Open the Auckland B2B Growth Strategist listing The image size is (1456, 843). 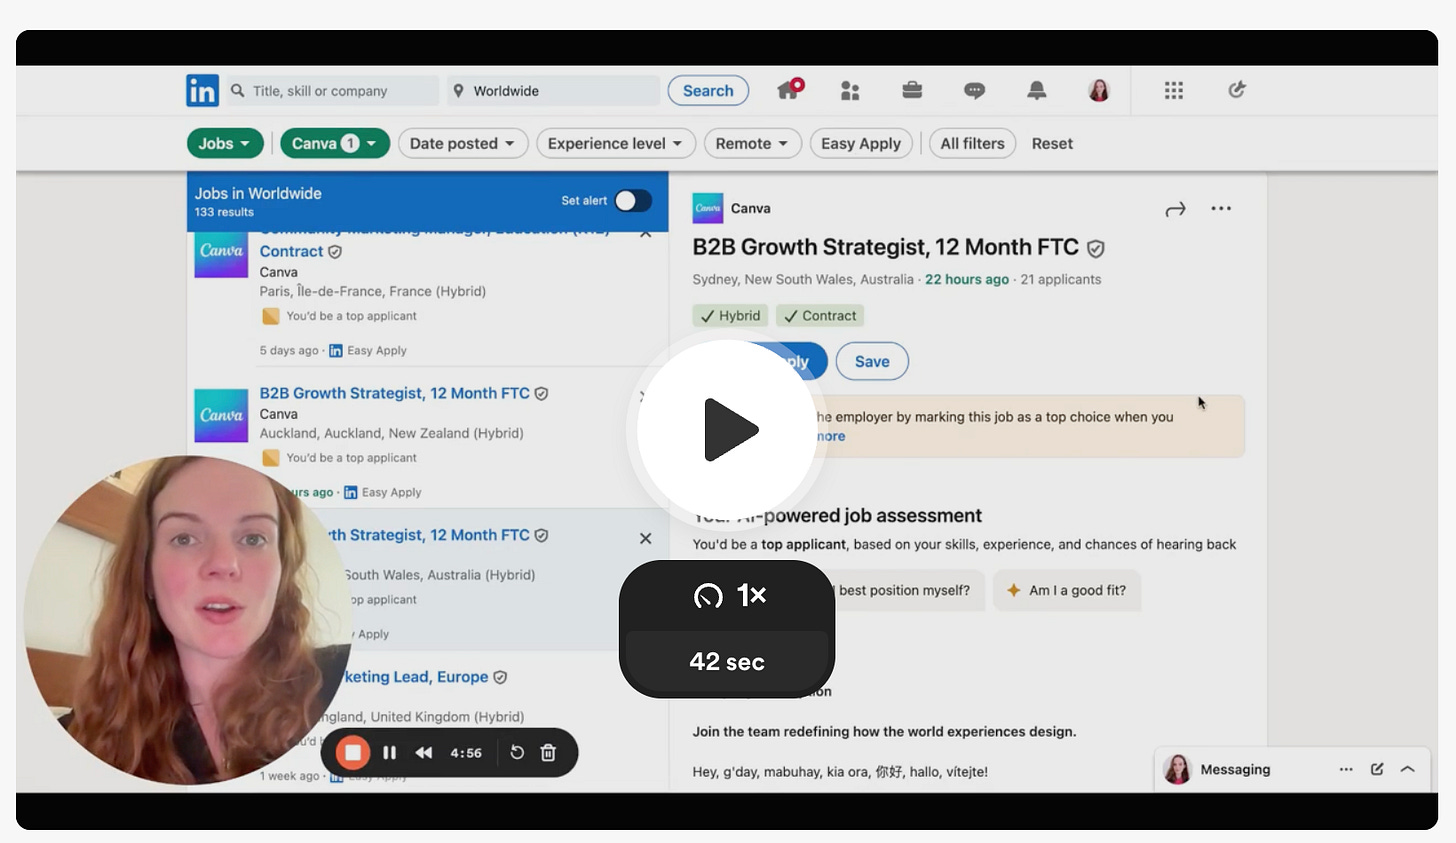click(x=395, y=393)
